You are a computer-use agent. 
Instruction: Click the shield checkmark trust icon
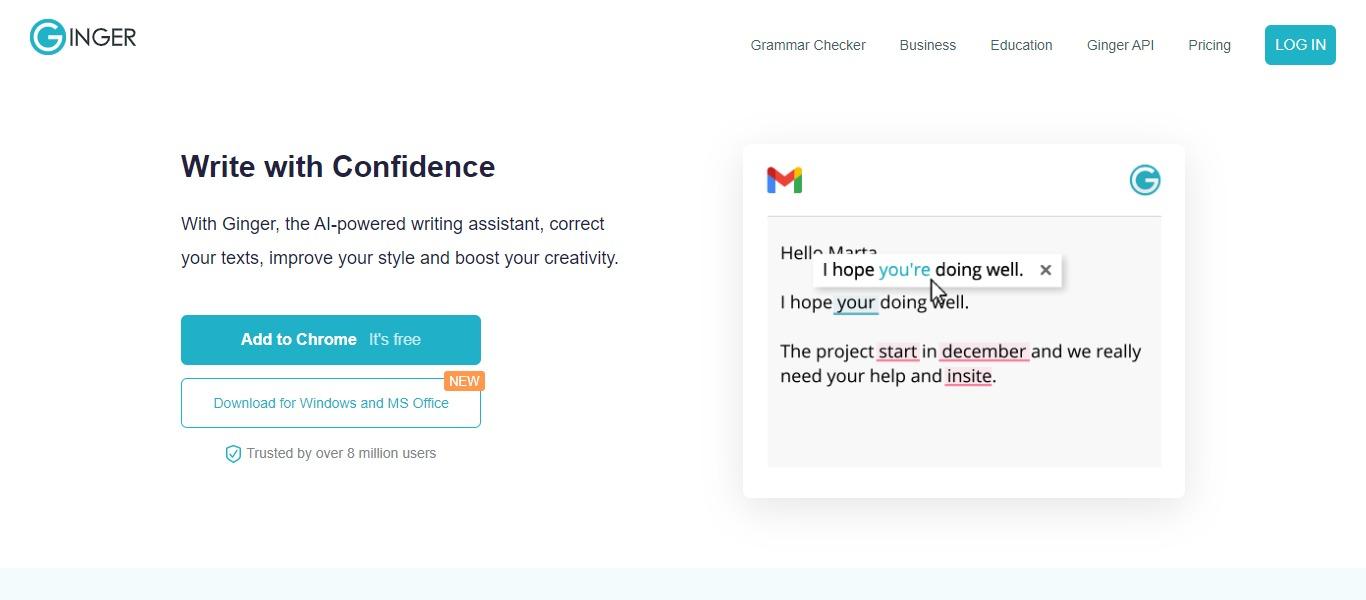[x=233, y=454]
